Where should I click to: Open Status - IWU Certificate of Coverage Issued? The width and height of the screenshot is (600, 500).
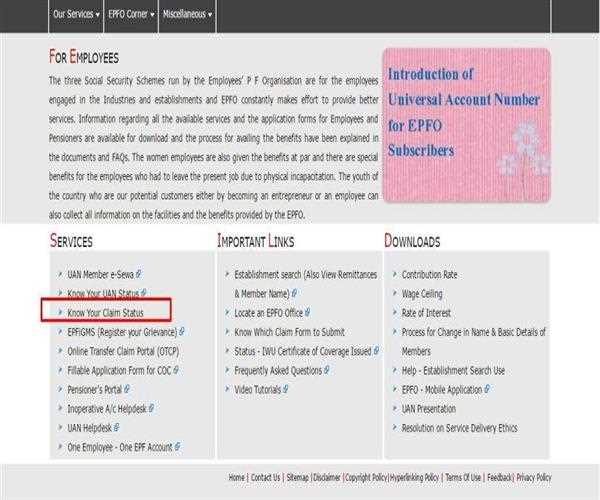click(x=303, y=351)
